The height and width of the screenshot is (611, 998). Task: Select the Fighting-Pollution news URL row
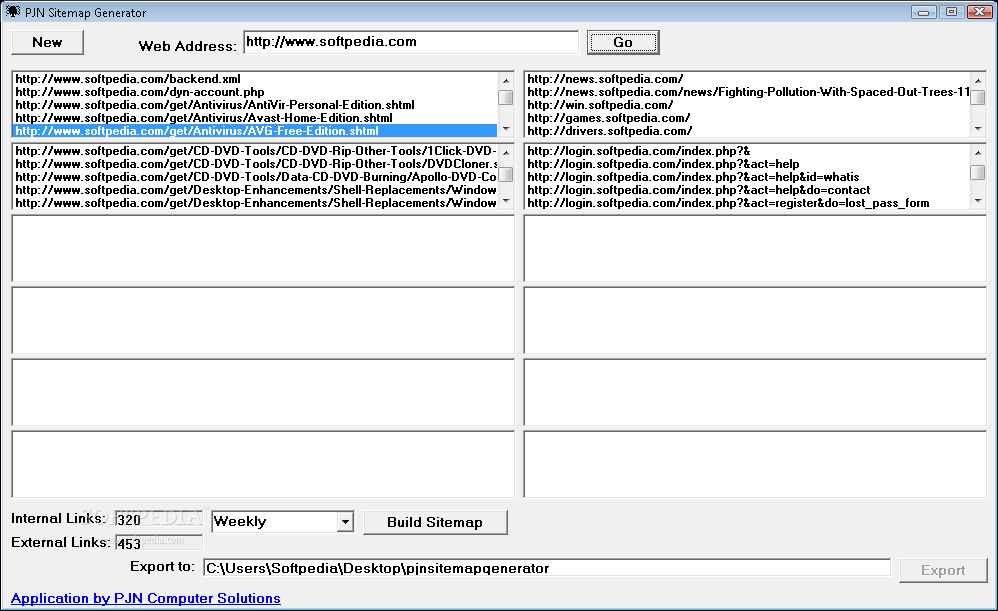point(747,92)
